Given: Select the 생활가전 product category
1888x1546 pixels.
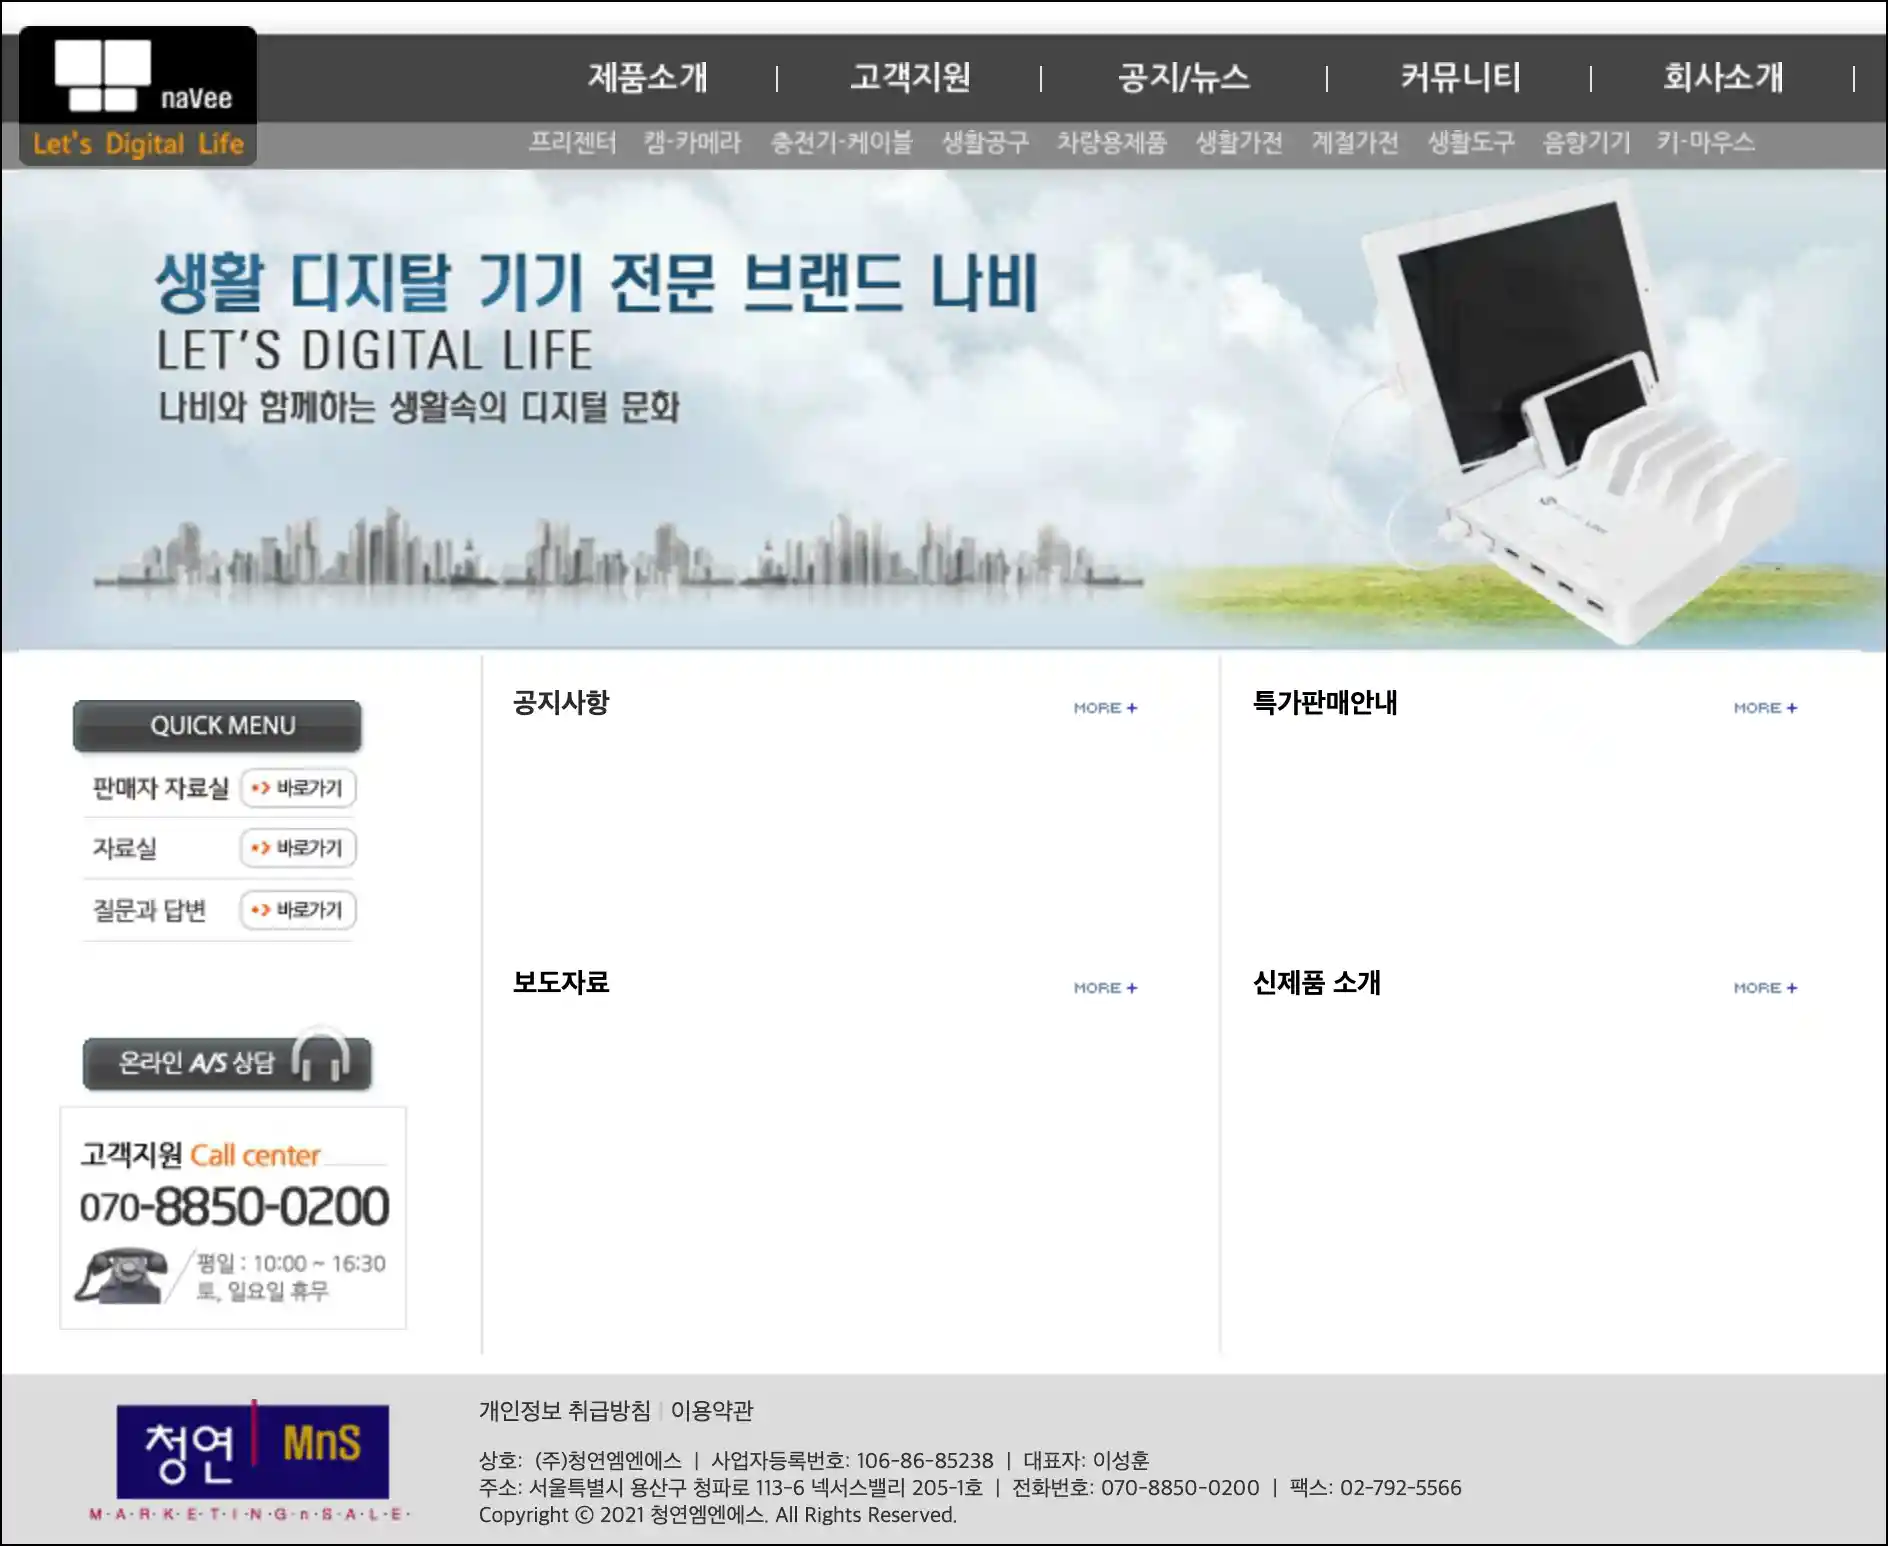Looking at the screenshot, I should 1239,143.
